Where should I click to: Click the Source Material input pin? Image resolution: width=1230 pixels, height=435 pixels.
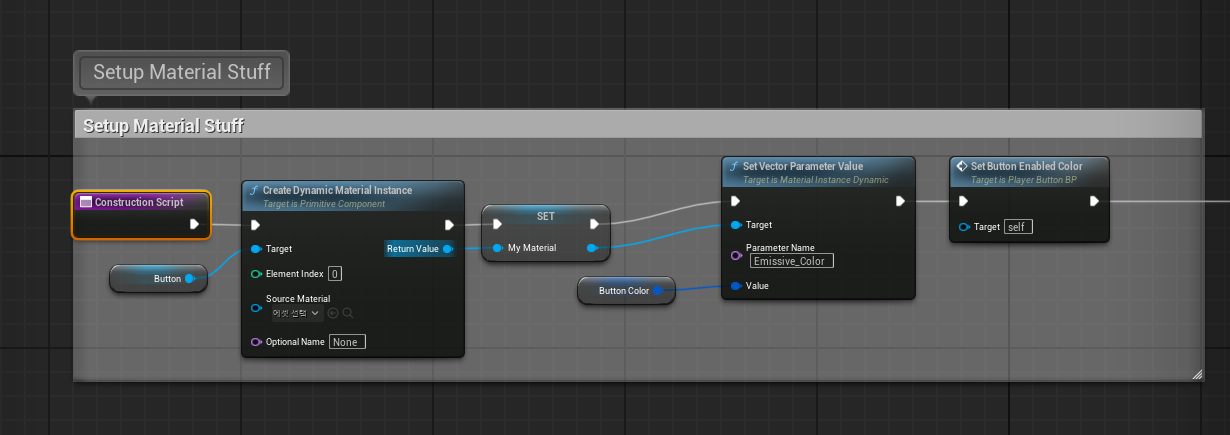pyautogui.click(x=256, y=308)
